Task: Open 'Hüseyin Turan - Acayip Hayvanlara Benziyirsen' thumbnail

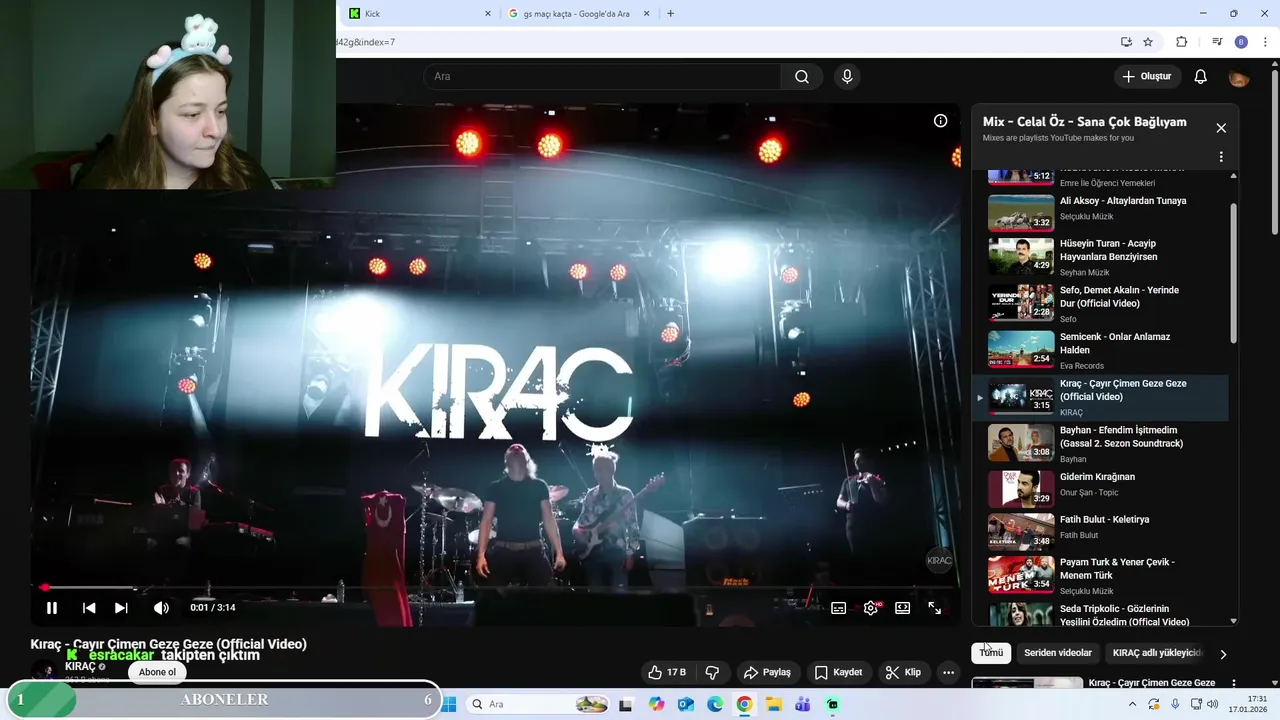Action: tap(1021, 256)
